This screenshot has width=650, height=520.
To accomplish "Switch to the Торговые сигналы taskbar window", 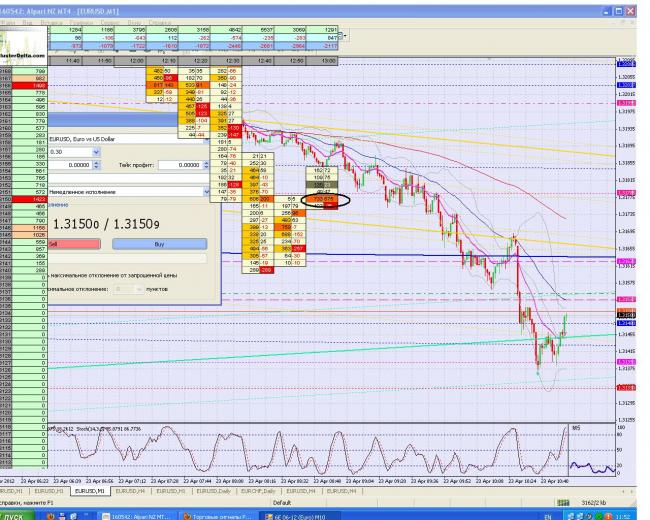I will coord(219,516).
